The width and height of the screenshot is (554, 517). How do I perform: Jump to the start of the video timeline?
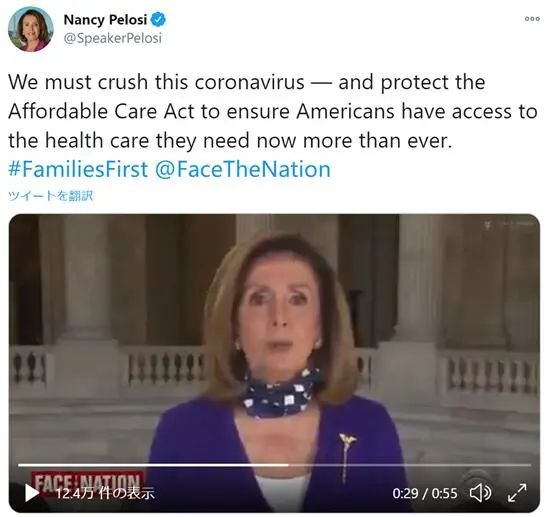coord(20,465)
